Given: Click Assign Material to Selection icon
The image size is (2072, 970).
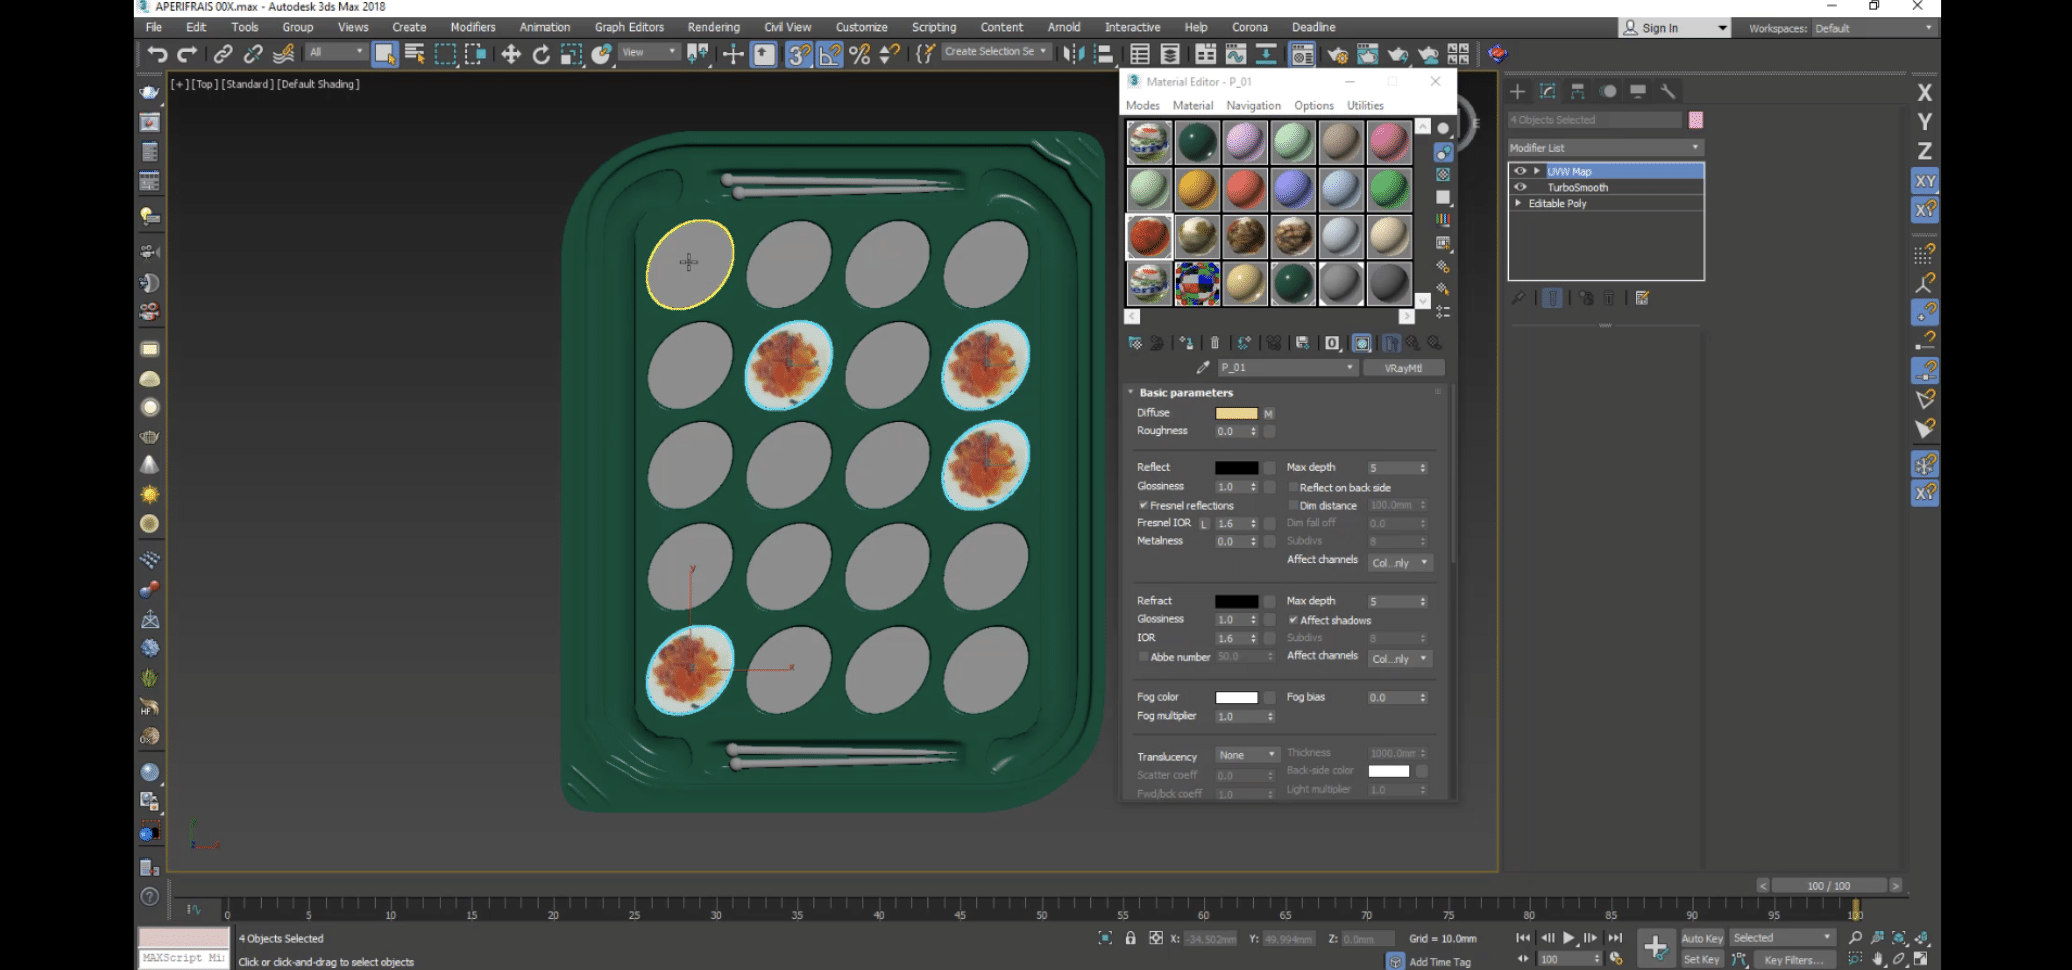Looking at the screenshot, I should pyautogui.click(x=1187, y=343).
